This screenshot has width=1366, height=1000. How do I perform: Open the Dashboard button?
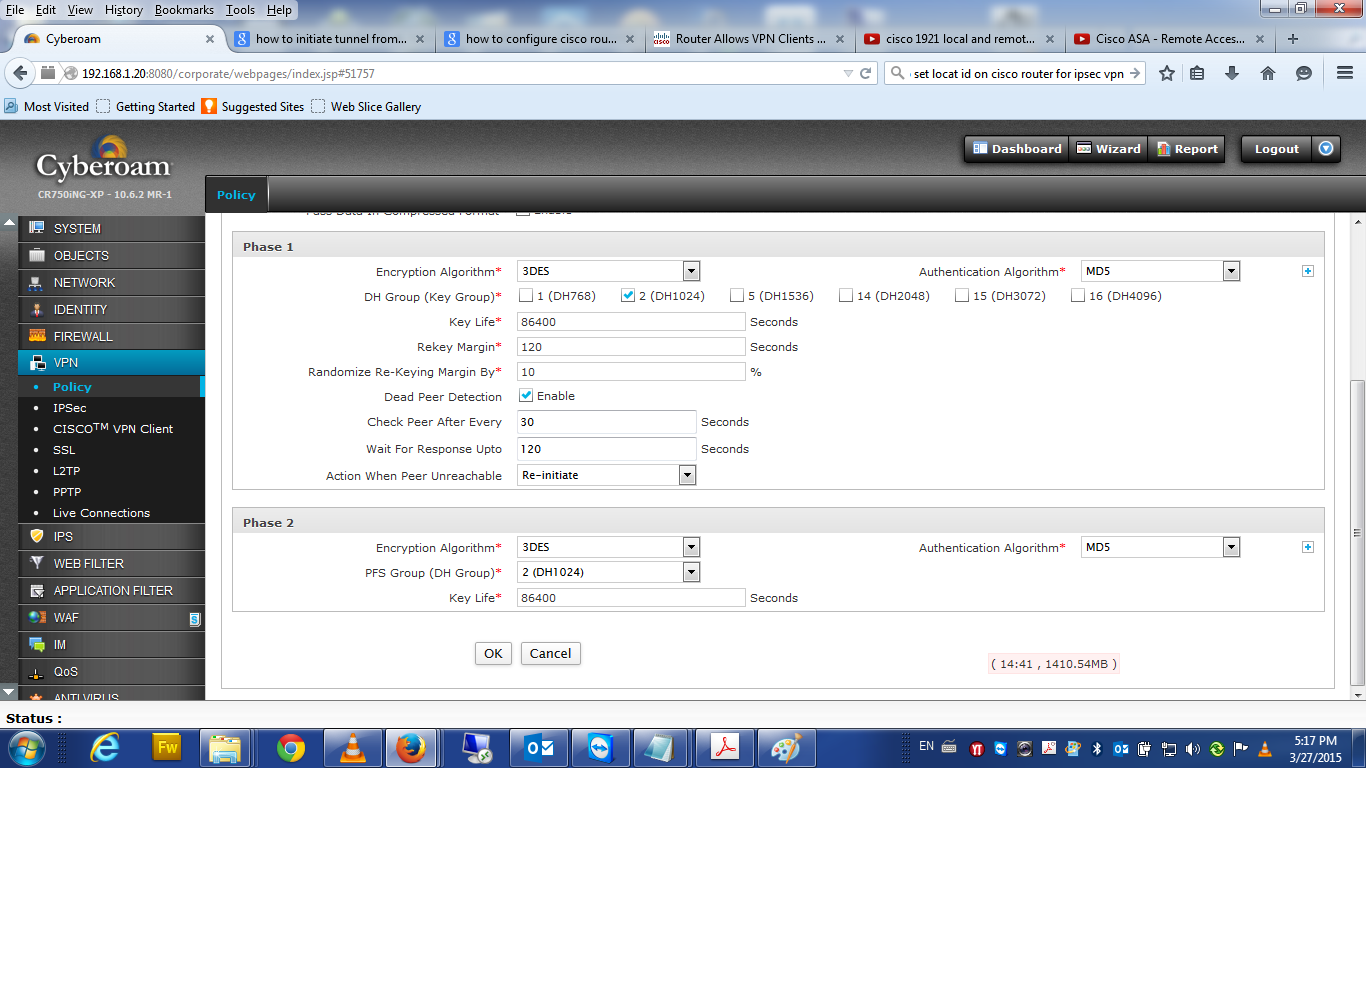pyautogui.click(x=1017, y=148)
